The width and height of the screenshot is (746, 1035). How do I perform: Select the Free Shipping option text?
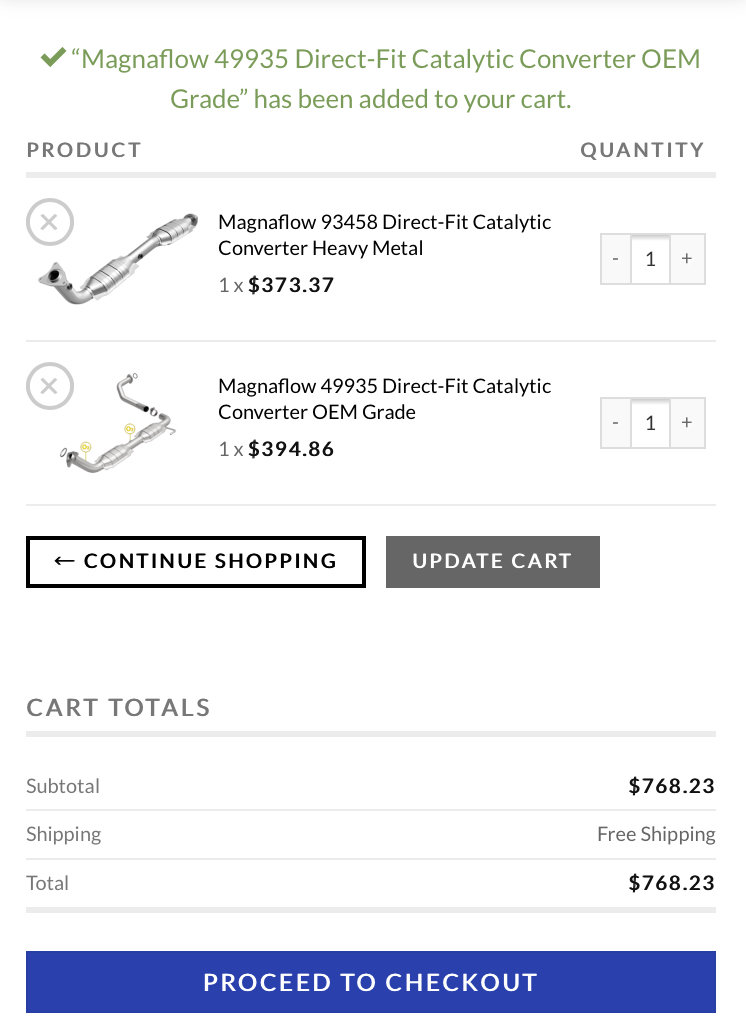[656, 834]
